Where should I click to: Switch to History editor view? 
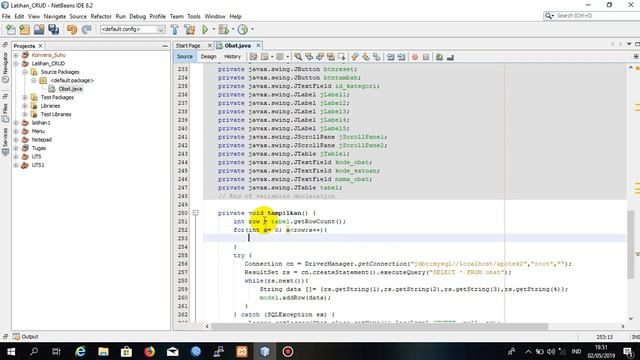coord(233,57)
